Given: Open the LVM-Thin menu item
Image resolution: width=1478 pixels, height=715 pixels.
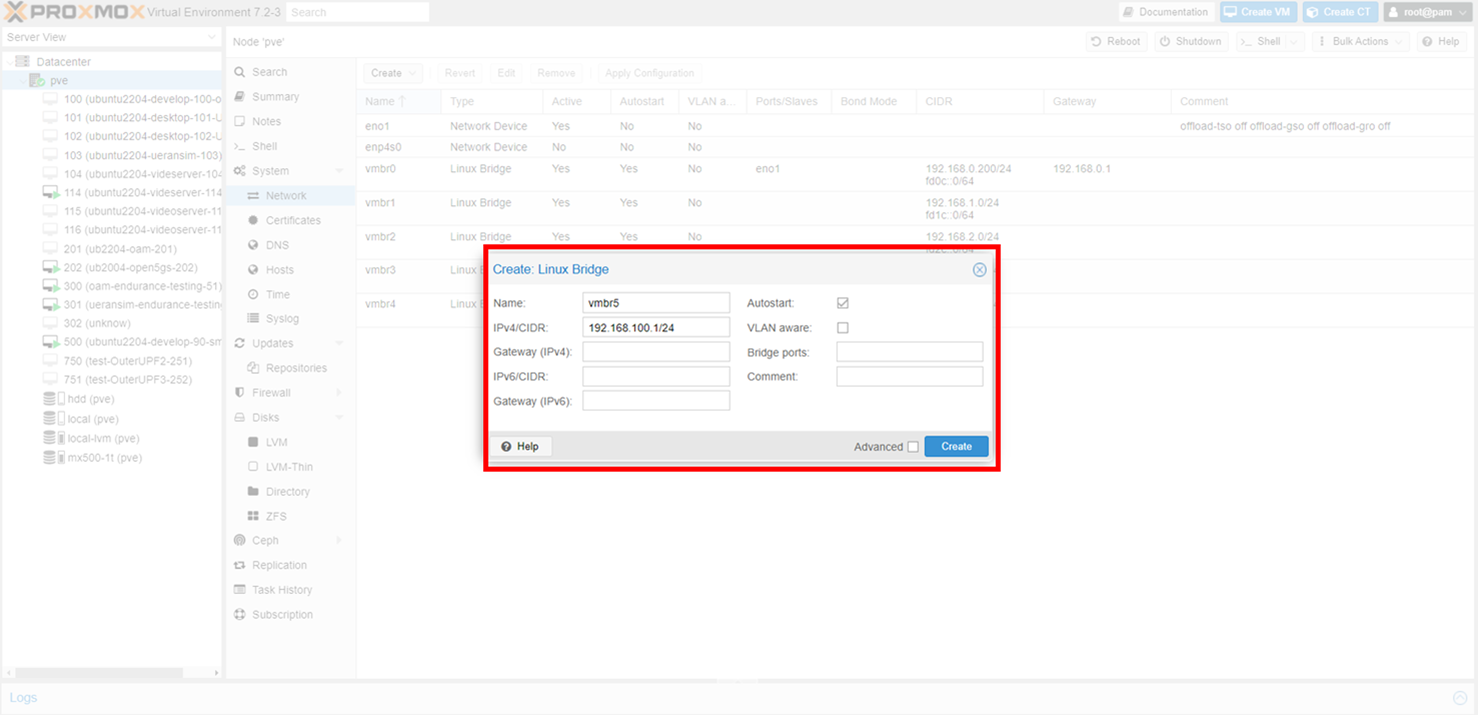Looking at the screenshot, I should click(x=290, y=467).
